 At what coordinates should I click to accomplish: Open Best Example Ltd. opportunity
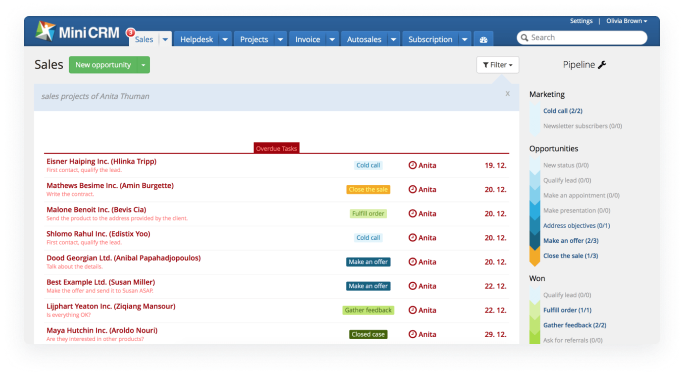pos(101,282)
